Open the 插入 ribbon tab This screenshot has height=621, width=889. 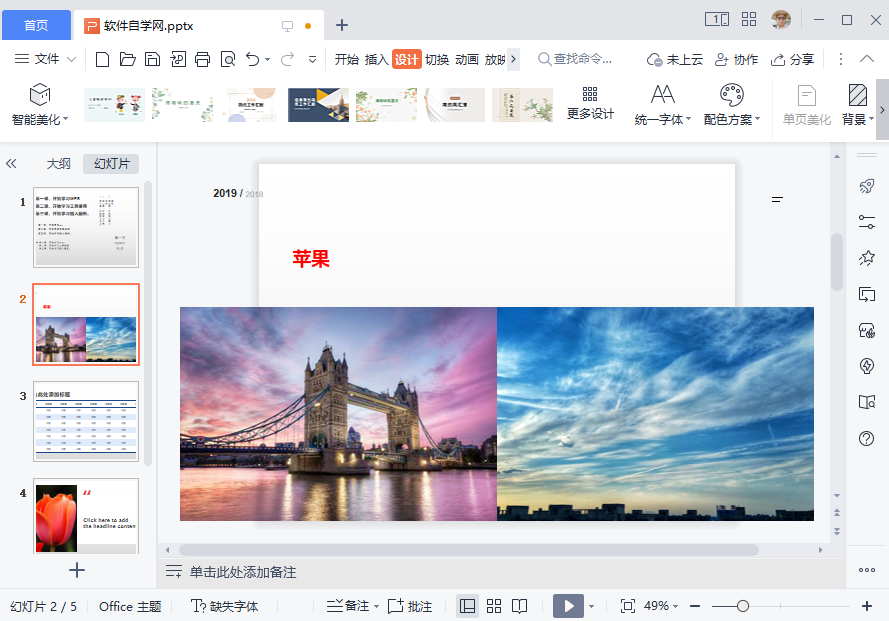(376, 59)
